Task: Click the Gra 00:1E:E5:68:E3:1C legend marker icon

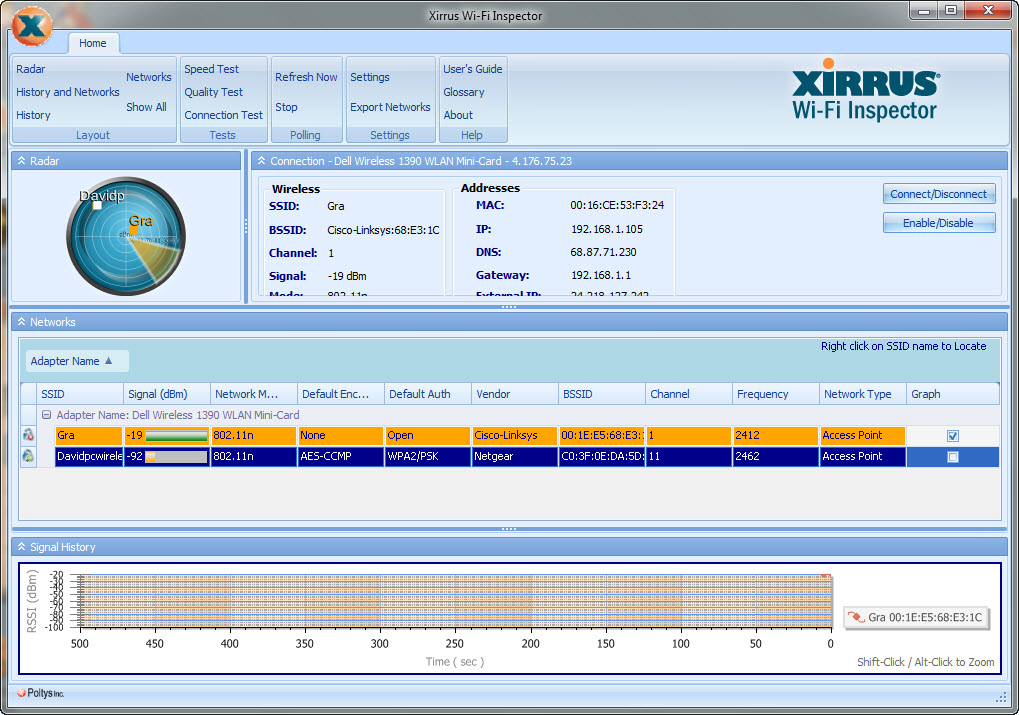Action: click(857, 618)
